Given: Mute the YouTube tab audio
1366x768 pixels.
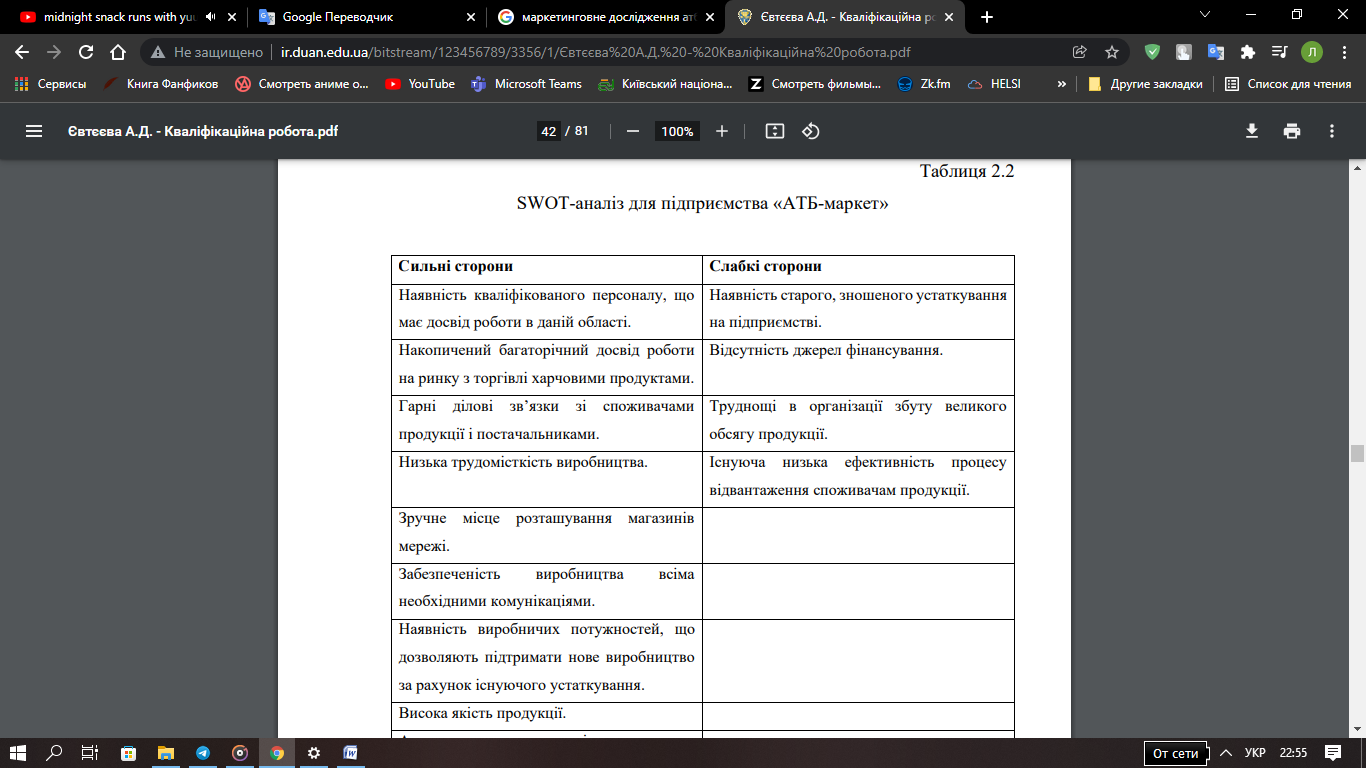Looking at the screenshot, I should coord(211,17).
